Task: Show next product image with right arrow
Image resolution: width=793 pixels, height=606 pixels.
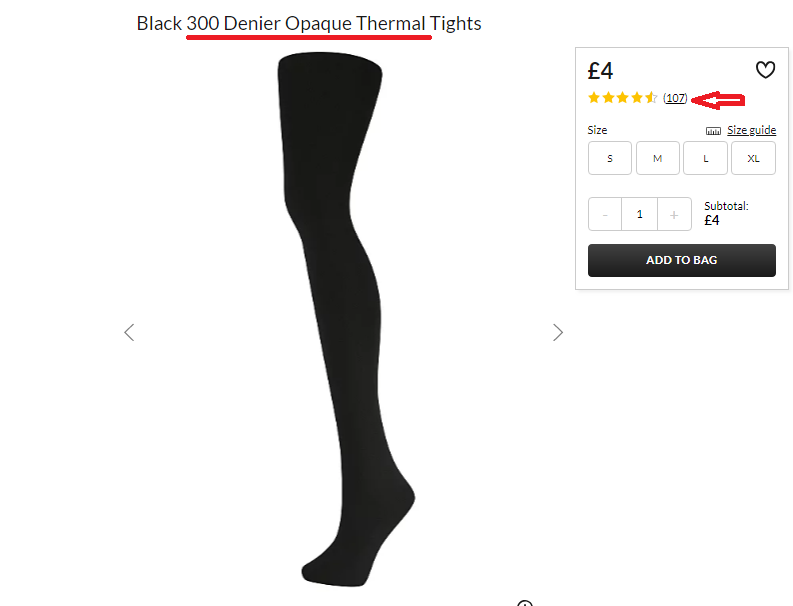Action: click(557, 332)
